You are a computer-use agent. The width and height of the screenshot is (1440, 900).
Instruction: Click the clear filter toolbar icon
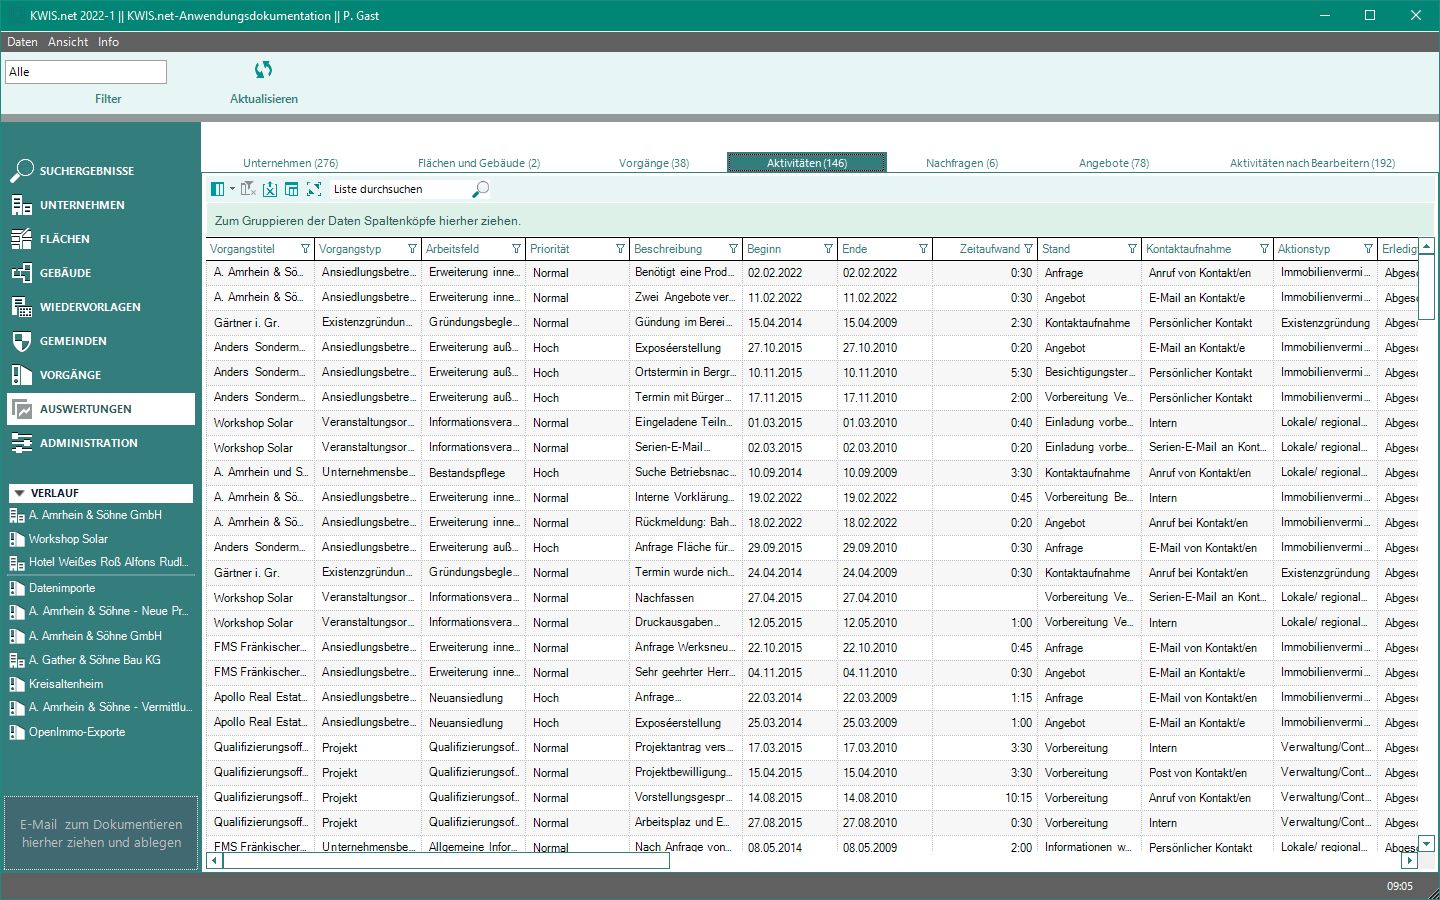pyautogui.click(x=249, y=189)
